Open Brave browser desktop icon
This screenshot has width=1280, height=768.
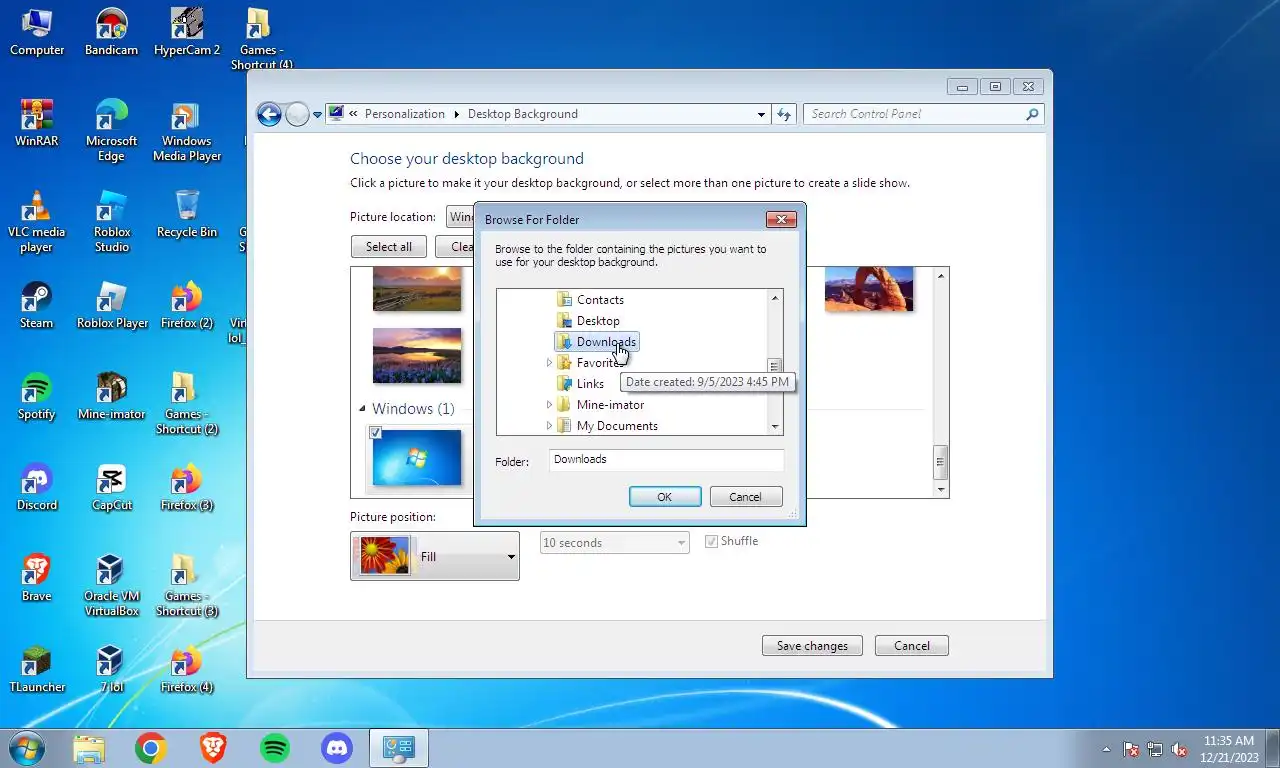37,578
